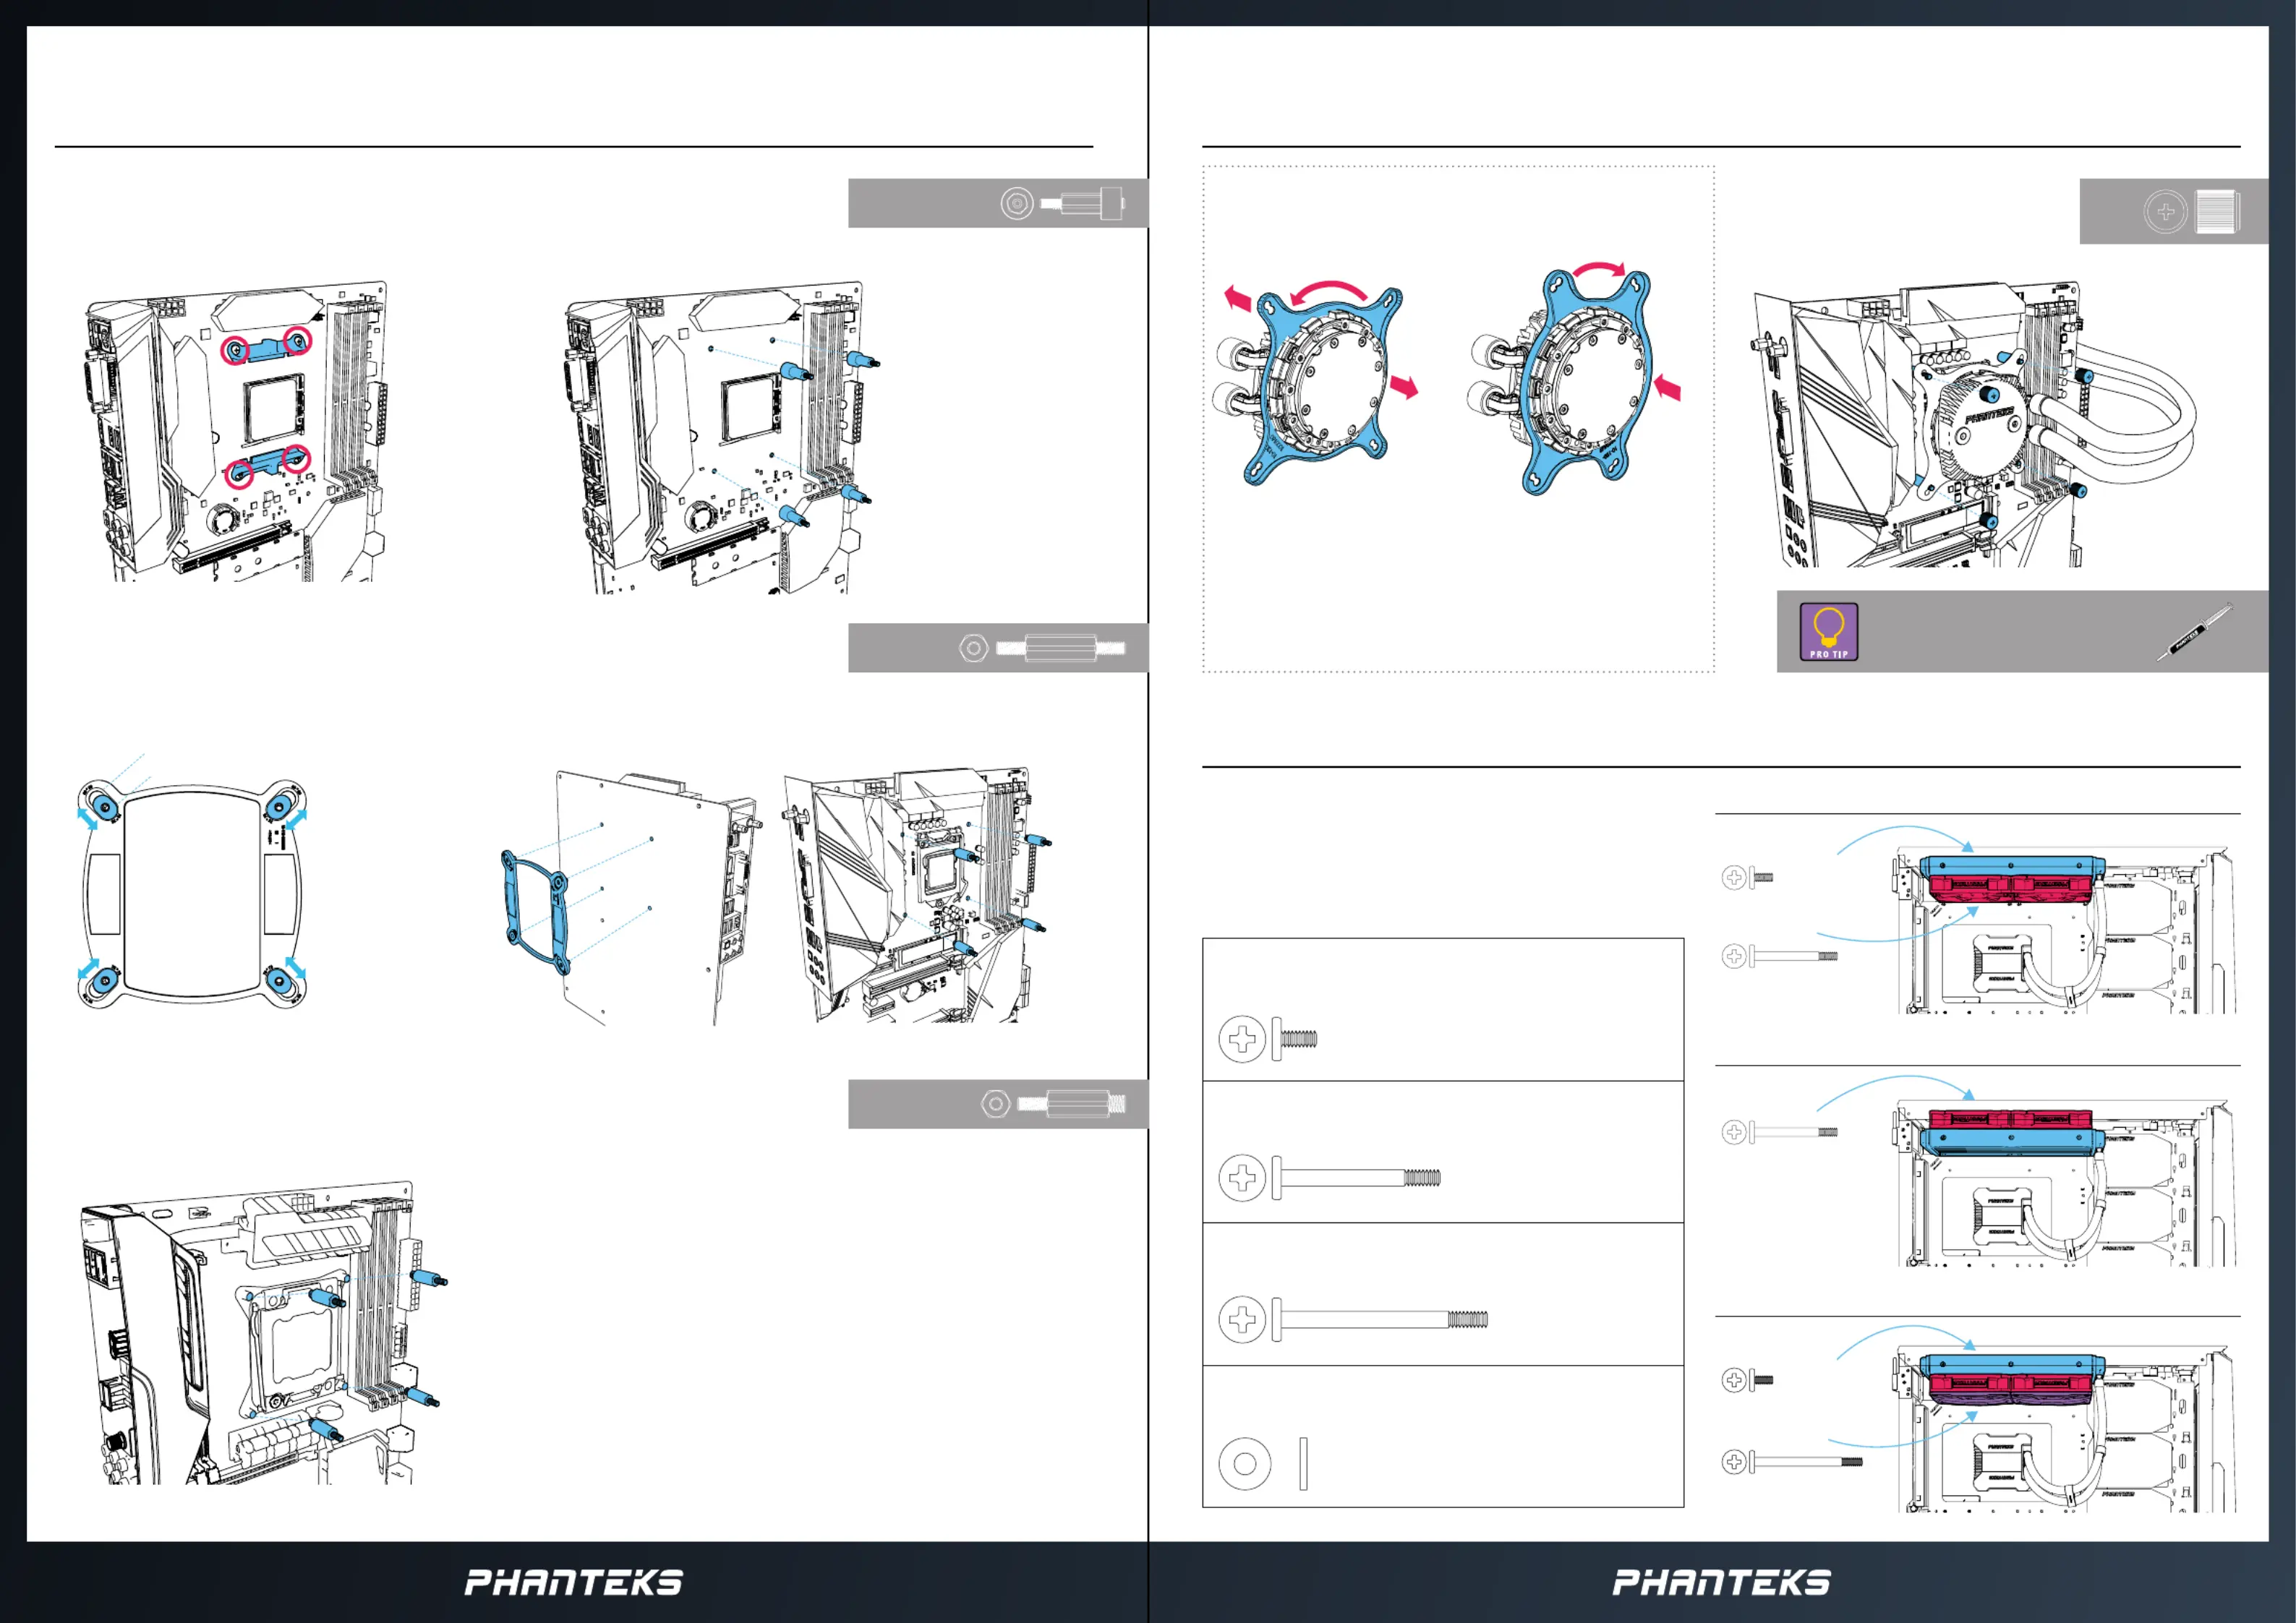Viewport: 2296px width, 1623px height.
Task: Click the pump bracket diagram with inward red arrow
Action: pyautogui.click(x=1575, y=380)
